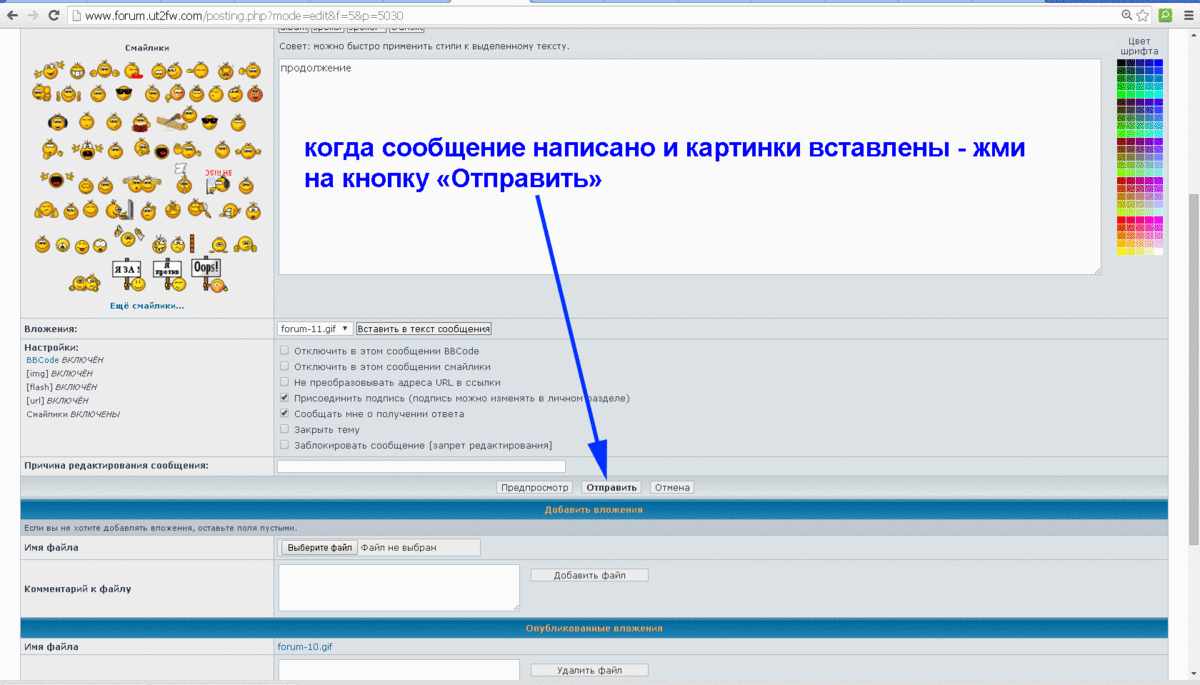
Task: Insert the sunglasses smiley in second row
Action: (124, 94)
